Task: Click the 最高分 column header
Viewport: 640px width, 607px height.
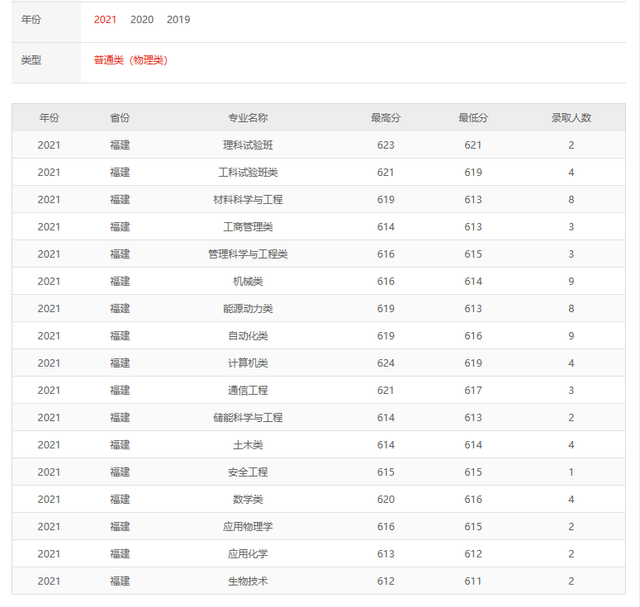Action: (x=386, y=118)
